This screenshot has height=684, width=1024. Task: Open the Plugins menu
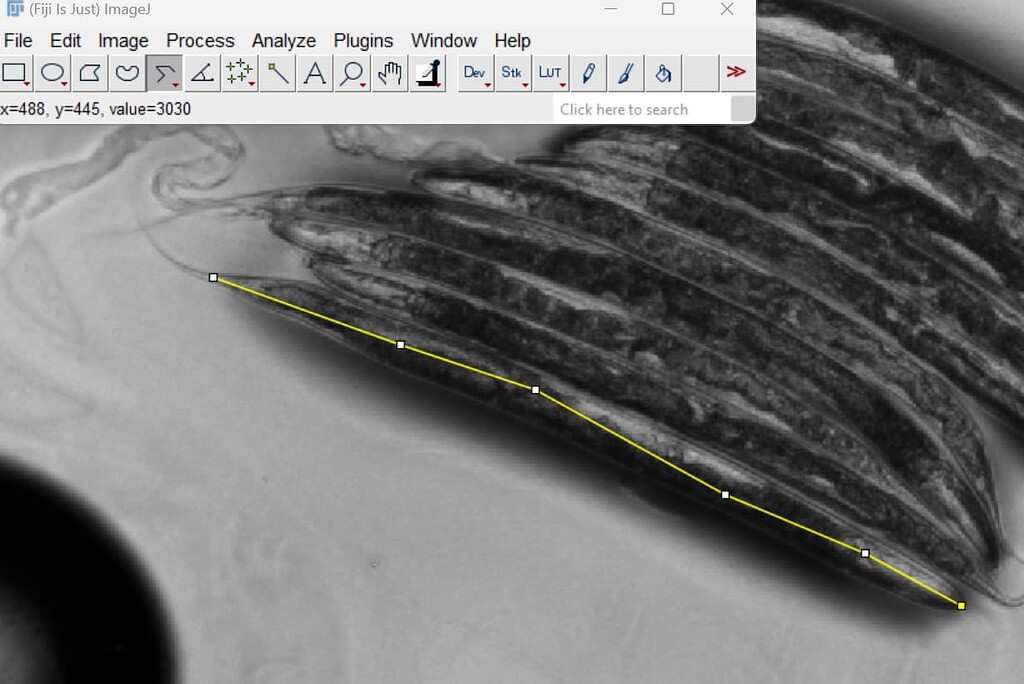(363, 41)
